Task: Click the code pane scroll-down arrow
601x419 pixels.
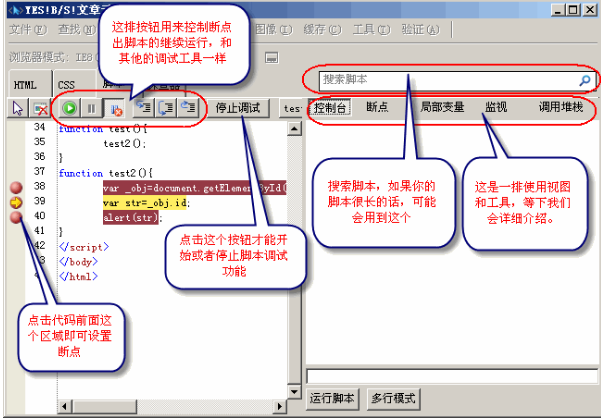Action: [294, 391]
